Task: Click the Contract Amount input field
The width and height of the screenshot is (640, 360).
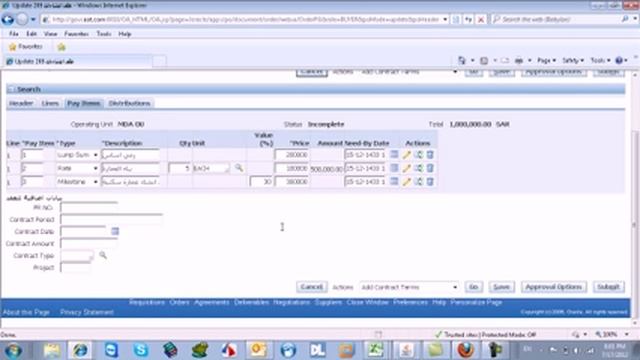Action: pos(89,243)
